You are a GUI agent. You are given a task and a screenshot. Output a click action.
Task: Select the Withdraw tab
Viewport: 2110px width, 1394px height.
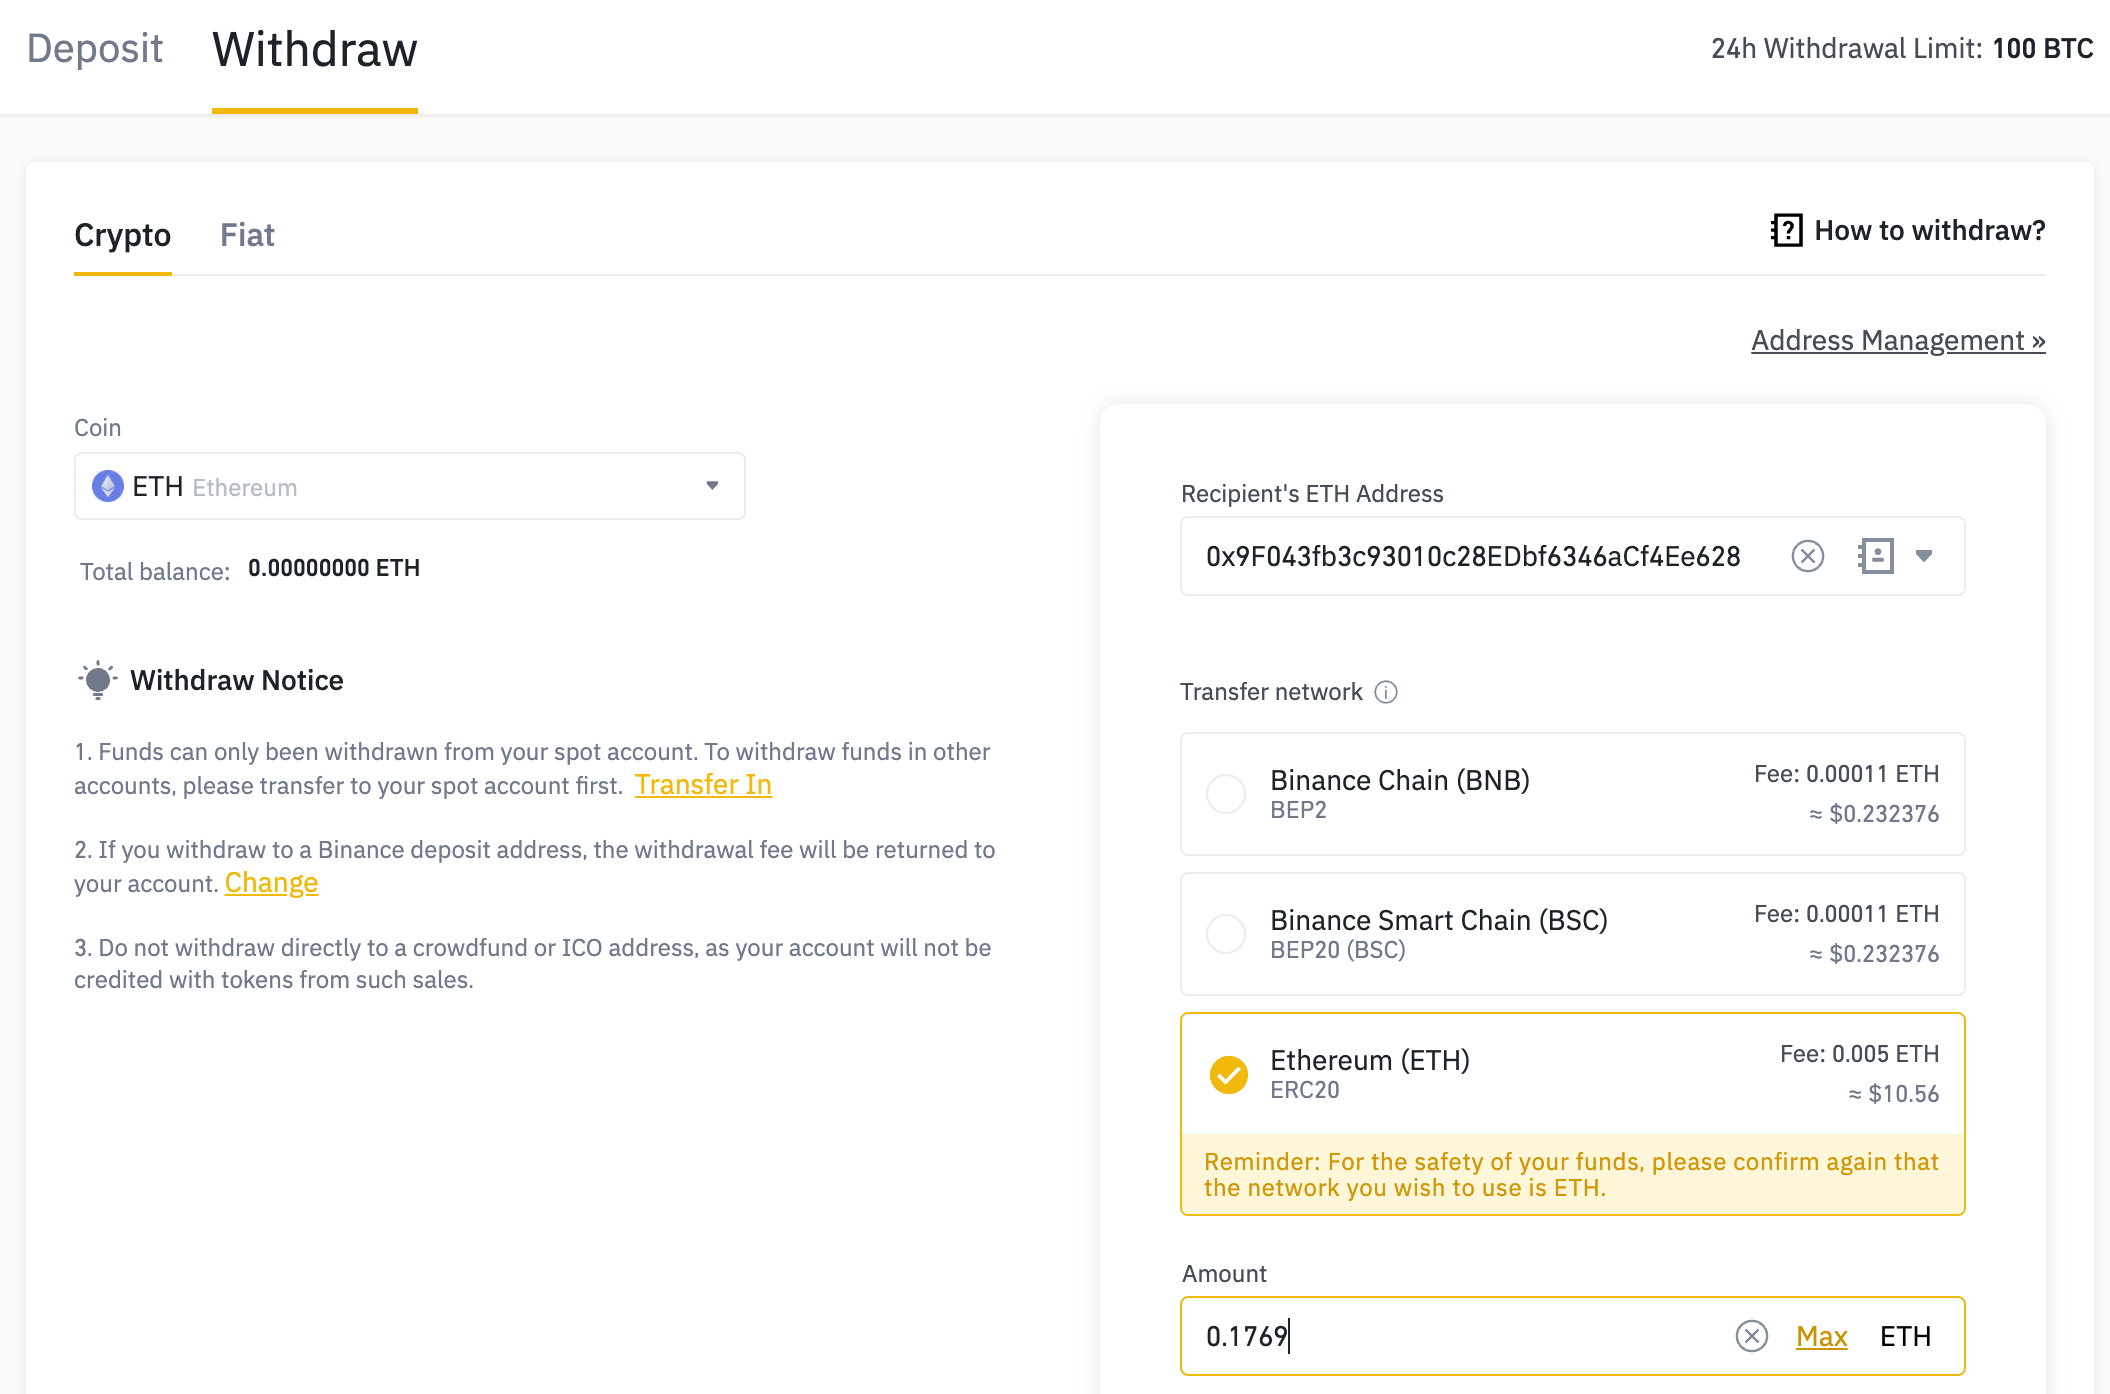point(315,49)
